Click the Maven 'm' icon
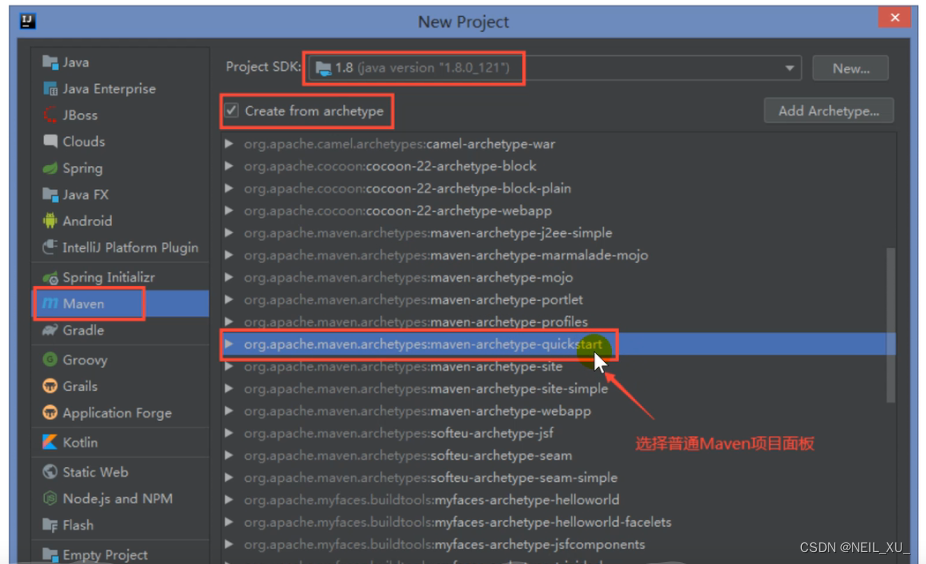This screenshot has height=564, width=926. click(x=50, y=304)
